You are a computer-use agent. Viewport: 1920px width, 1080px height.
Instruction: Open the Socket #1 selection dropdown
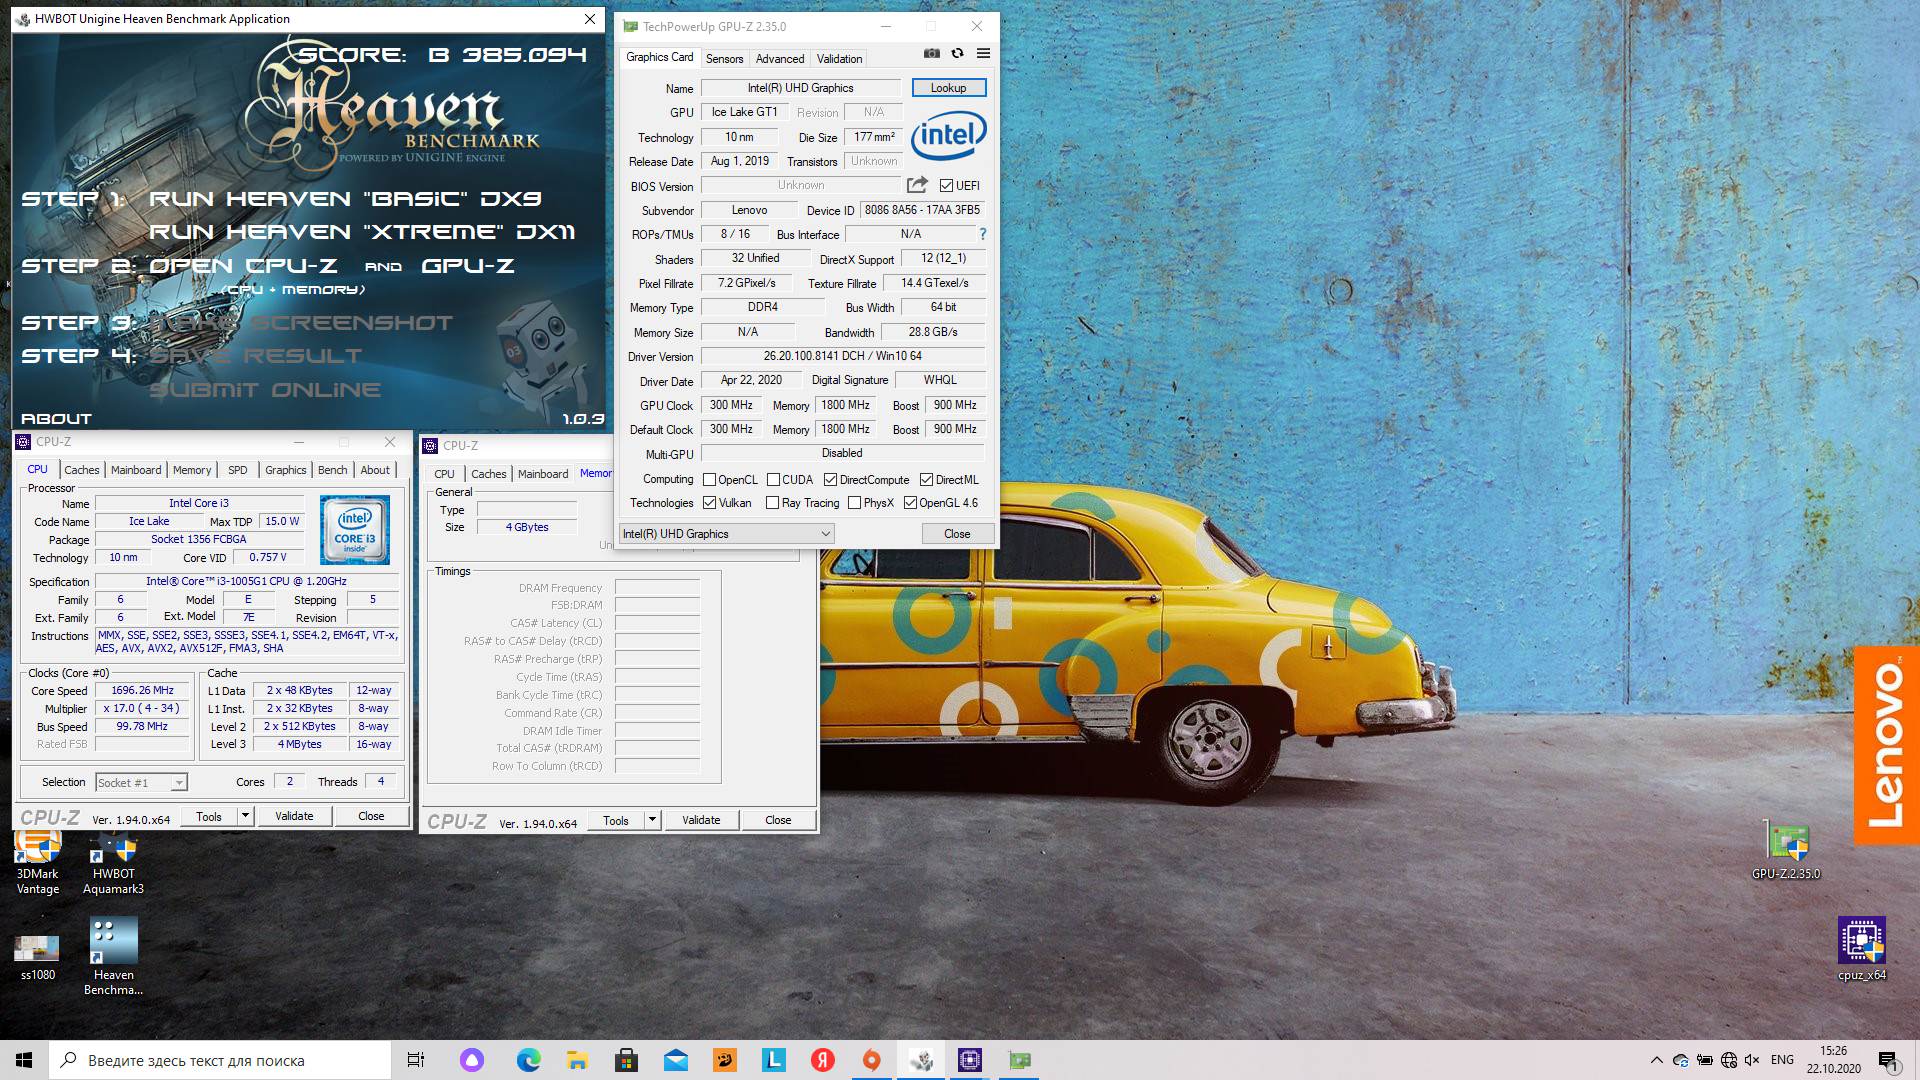pyautogui.click(x=142, y=783)
